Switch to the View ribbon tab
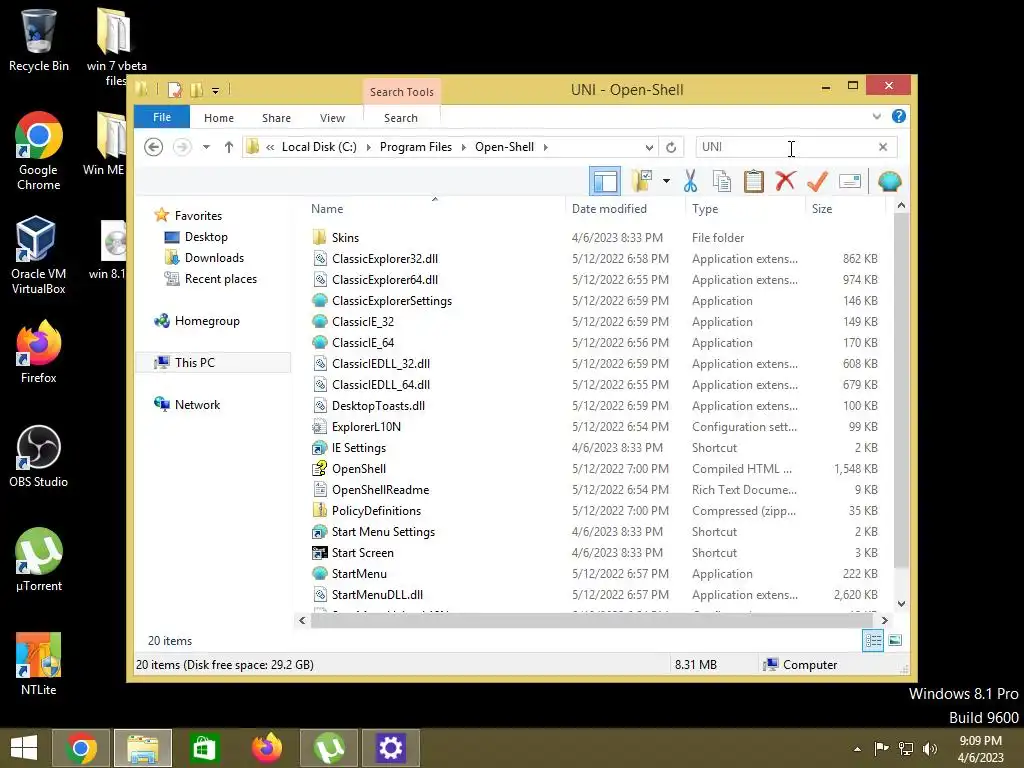This screenshot has height=768, width=1024. pos(332,118)
